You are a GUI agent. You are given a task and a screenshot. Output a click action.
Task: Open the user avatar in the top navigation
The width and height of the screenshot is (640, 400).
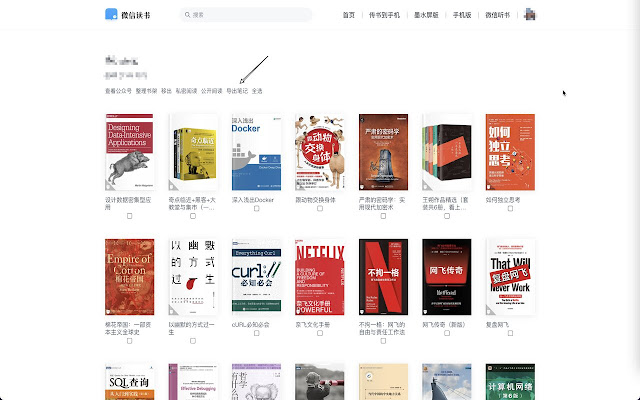point(529,14)
